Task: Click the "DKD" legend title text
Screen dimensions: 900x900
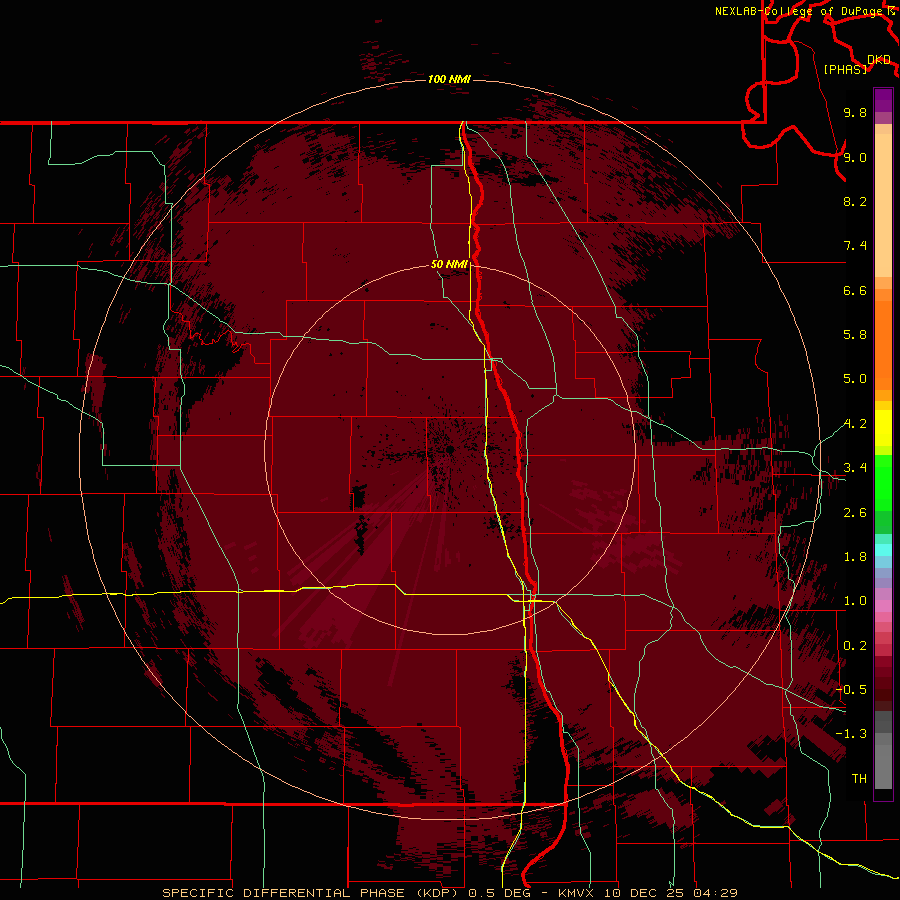Action: [x=879, y=60]
